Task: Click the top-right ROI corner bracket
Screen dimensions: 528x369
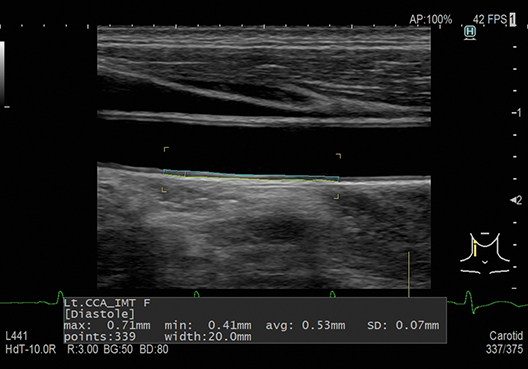Action: 338,156
